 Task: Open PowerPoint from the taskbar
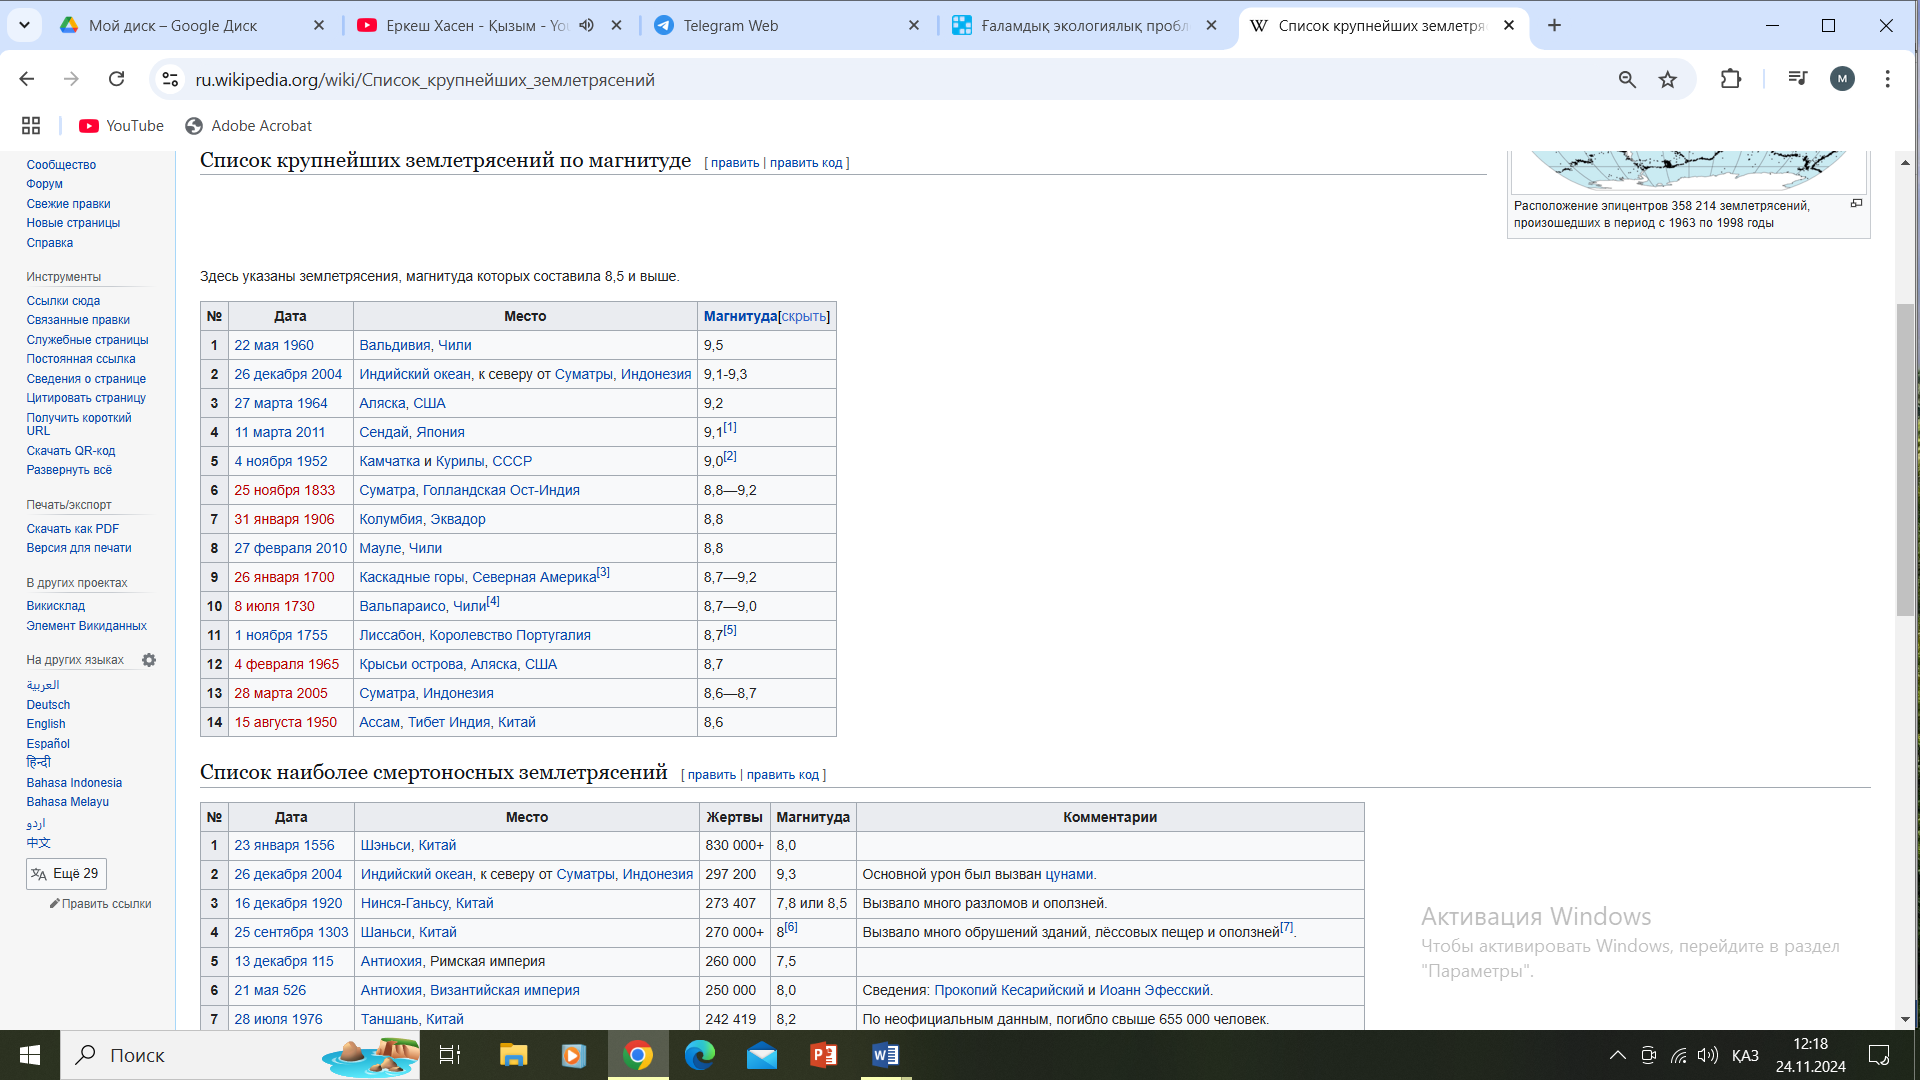pos(823,1055)
